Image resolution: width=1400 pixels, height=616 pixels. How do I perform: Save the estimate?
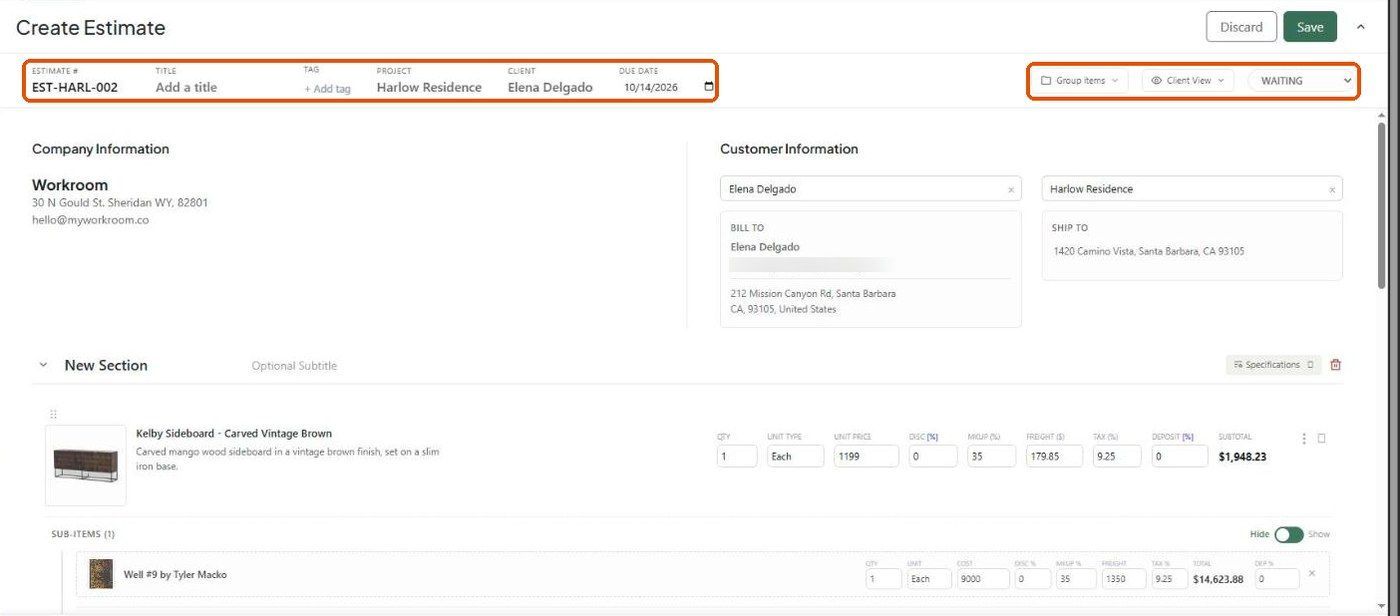[x=1310, y=27]
